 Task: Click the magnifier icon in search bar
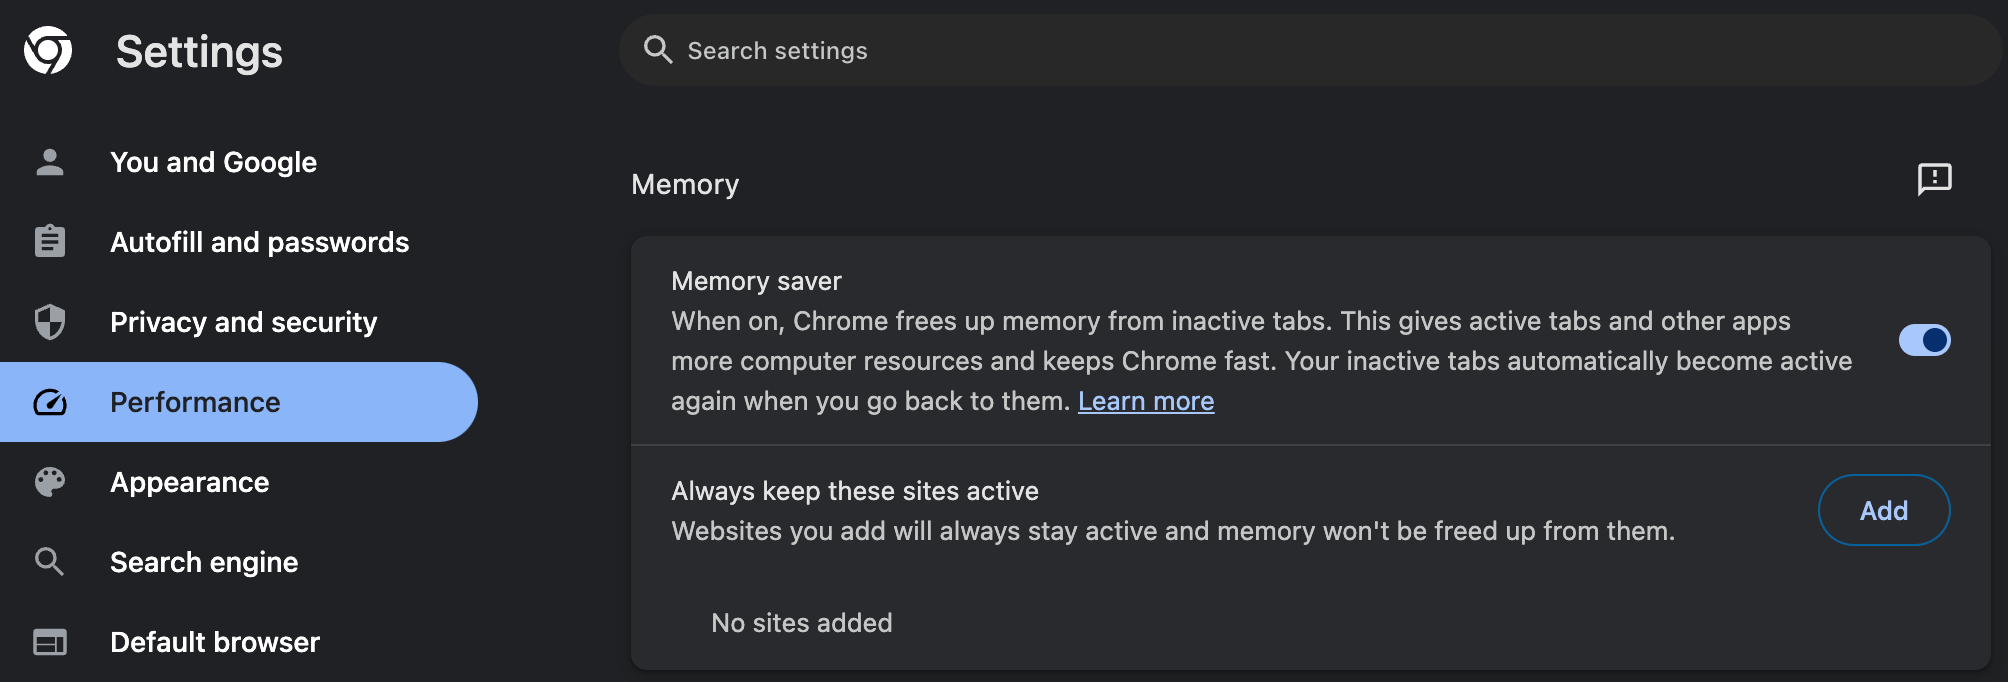tap(658, 50)
